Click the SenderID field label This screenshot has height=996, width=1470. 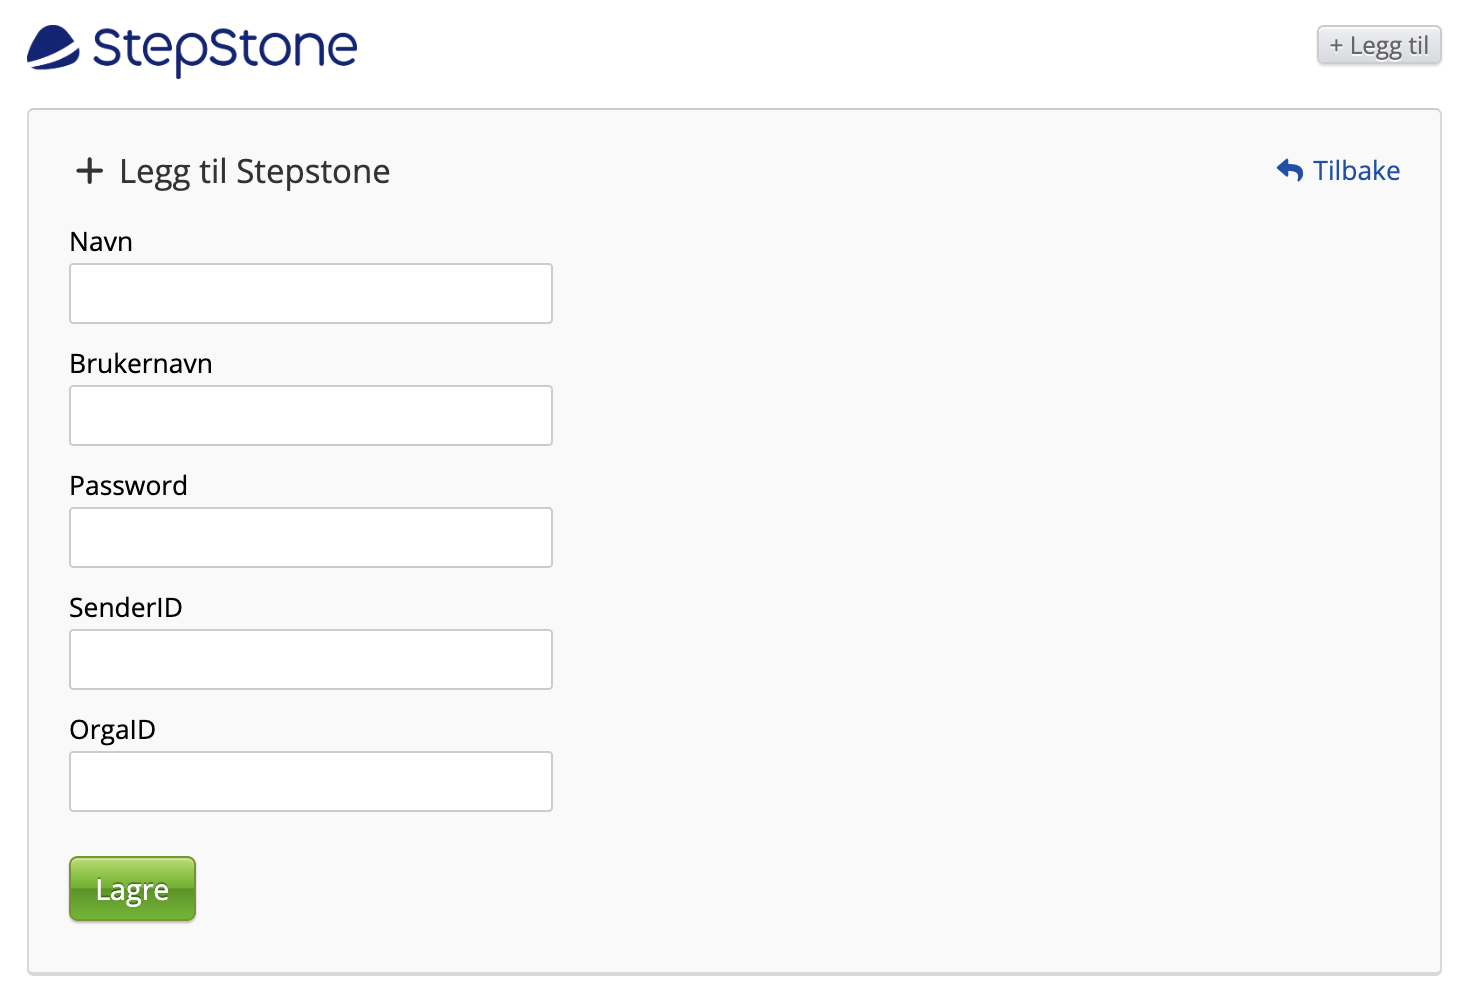126,608
